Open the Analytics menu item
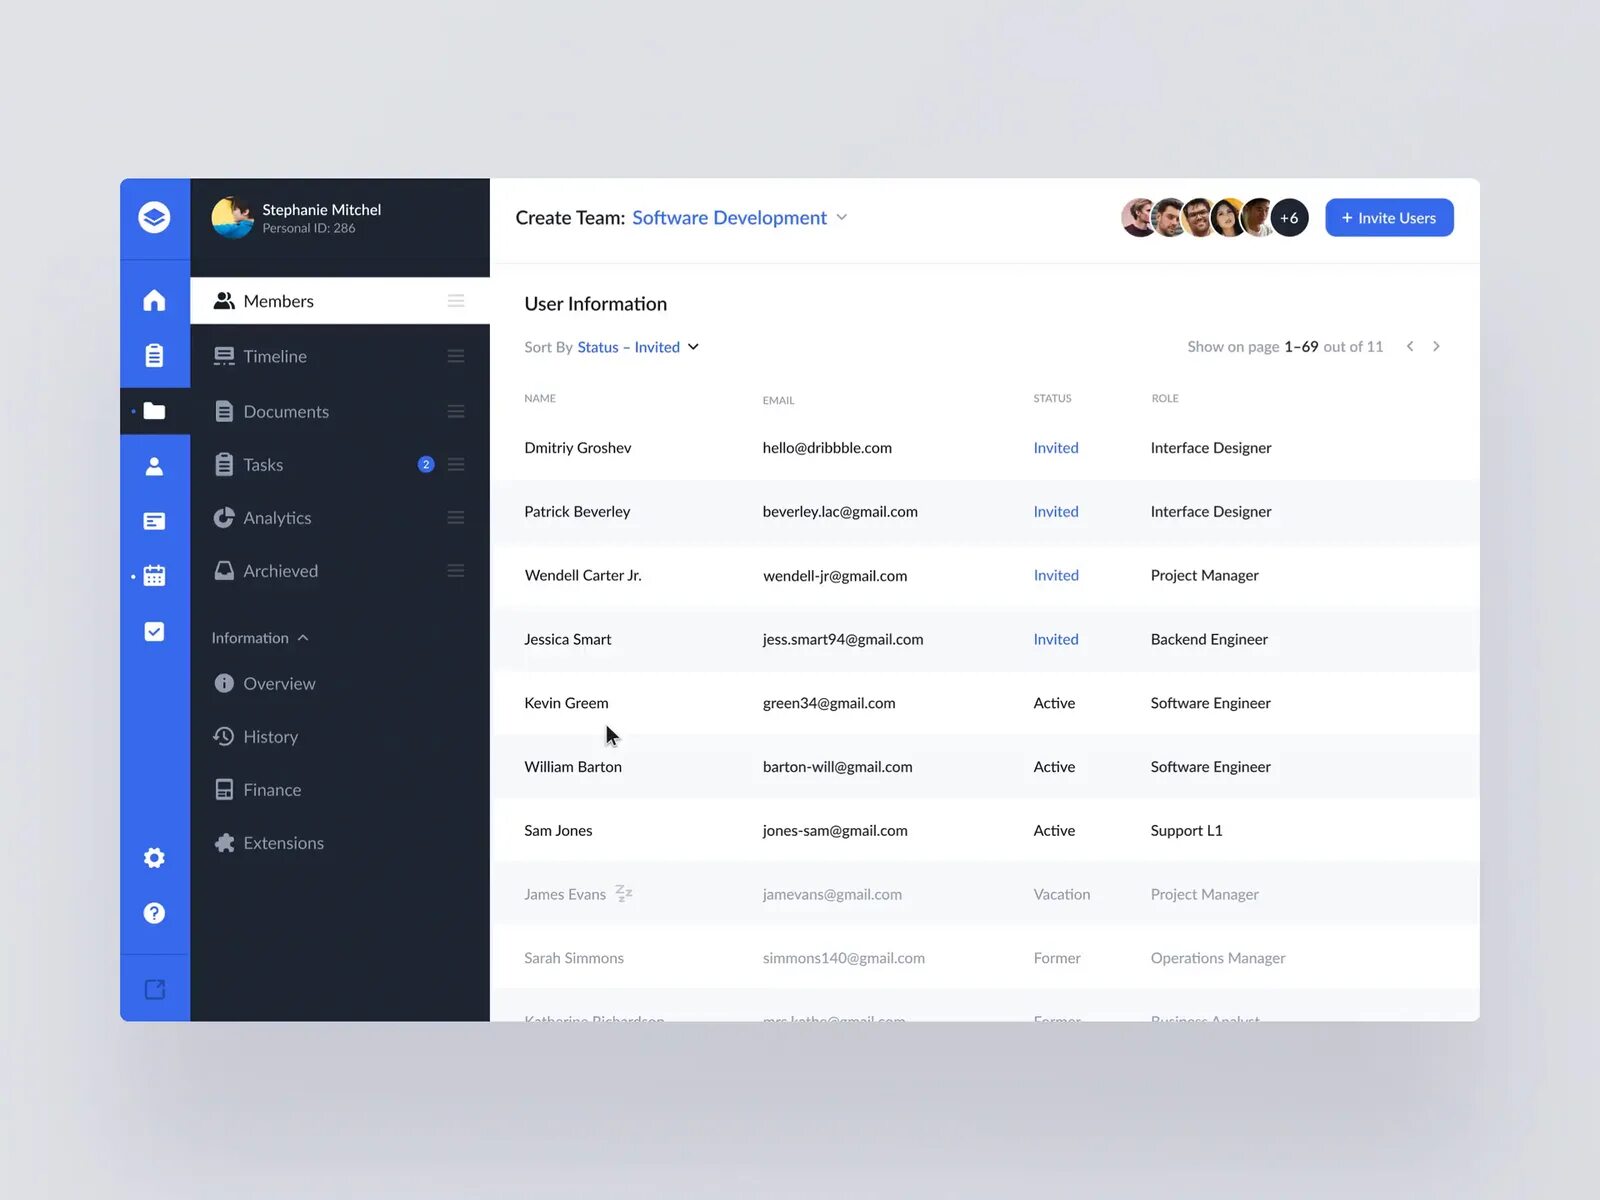 pyautogui.click(x=340, y=518)
